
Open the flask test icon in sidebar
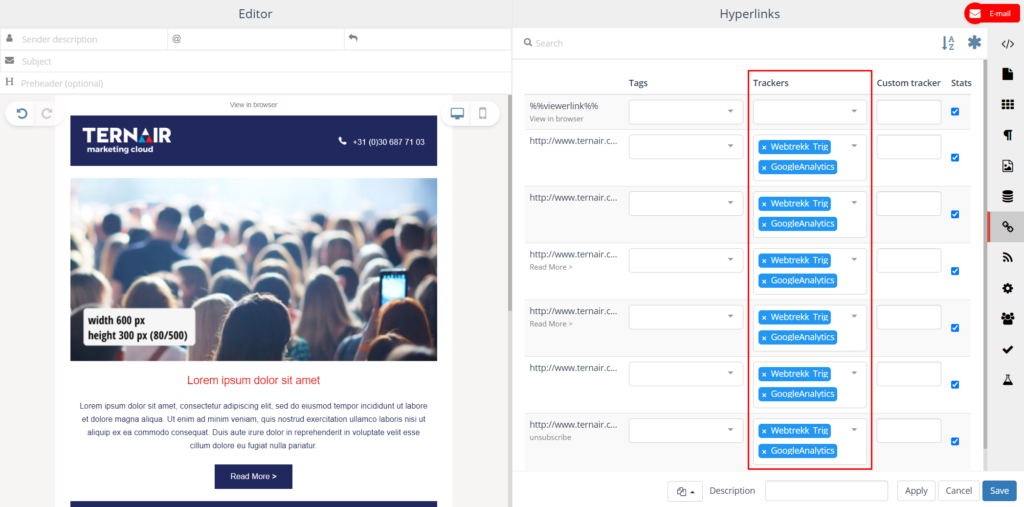coord(1007,380)
